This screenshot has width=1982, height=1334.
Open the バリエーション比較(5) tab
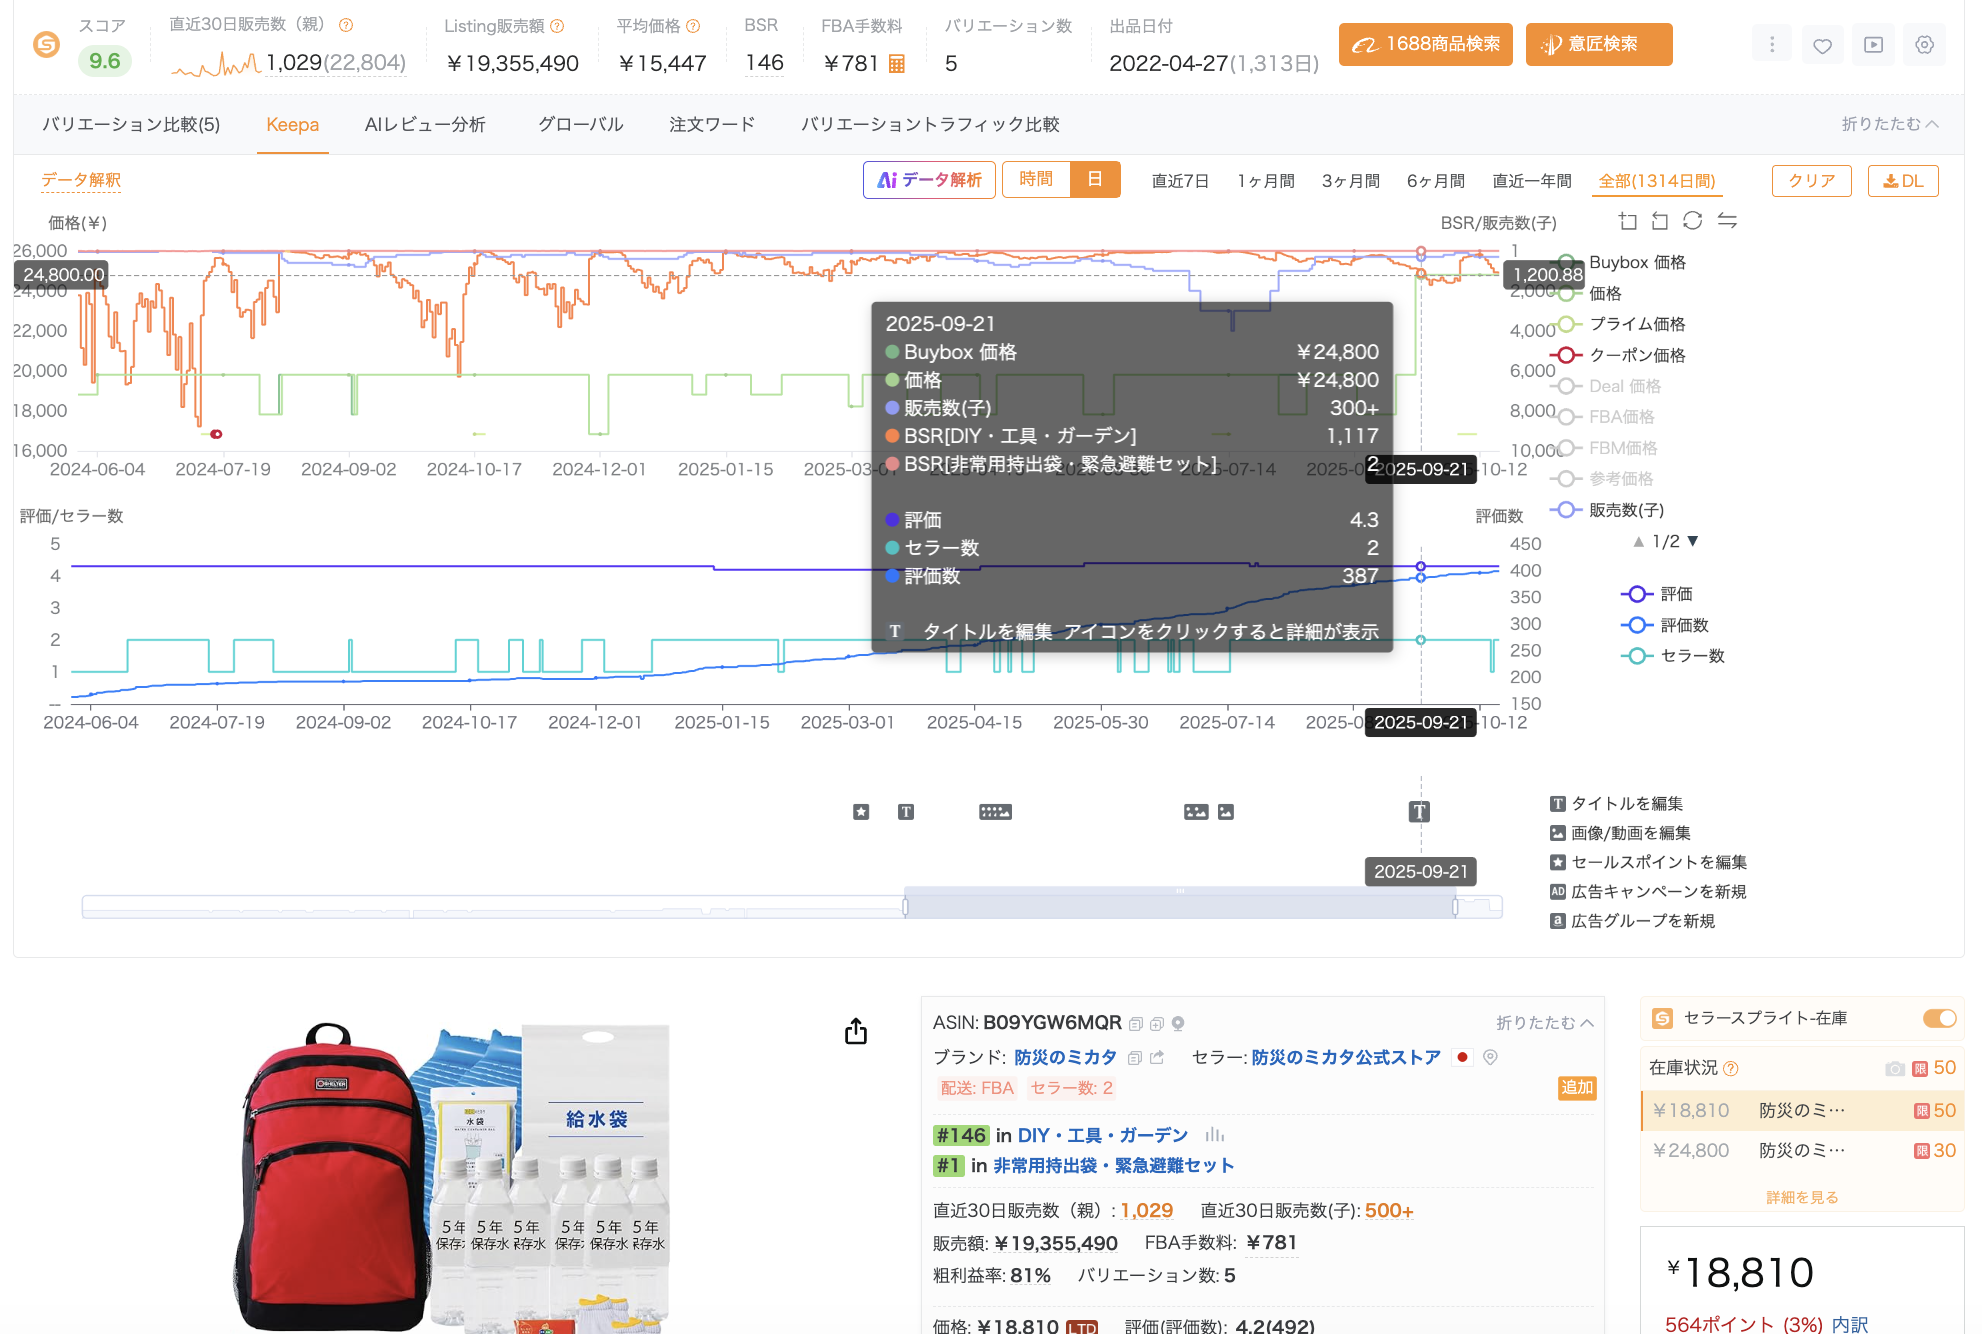(131, 125)
